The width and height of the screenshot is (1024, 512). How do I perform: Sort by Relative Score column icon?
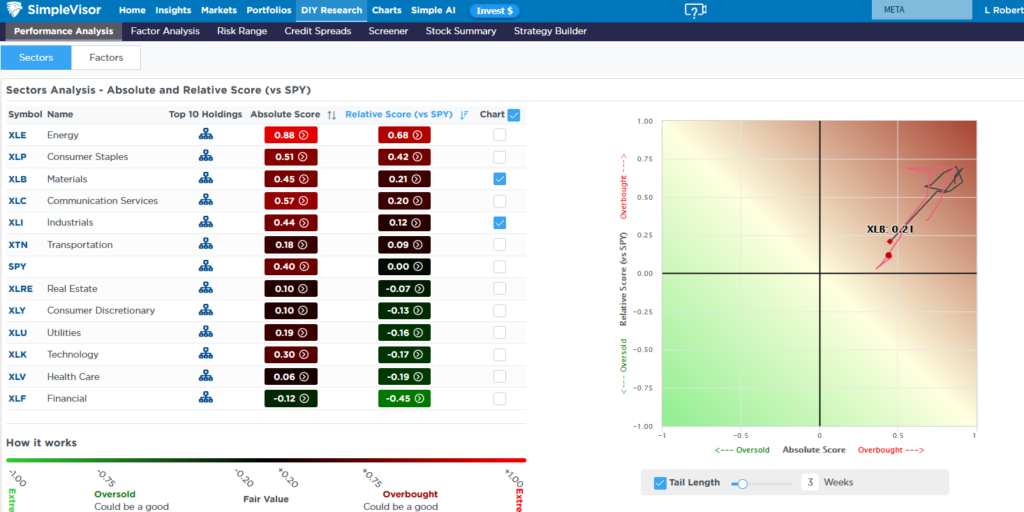(464, 115)
